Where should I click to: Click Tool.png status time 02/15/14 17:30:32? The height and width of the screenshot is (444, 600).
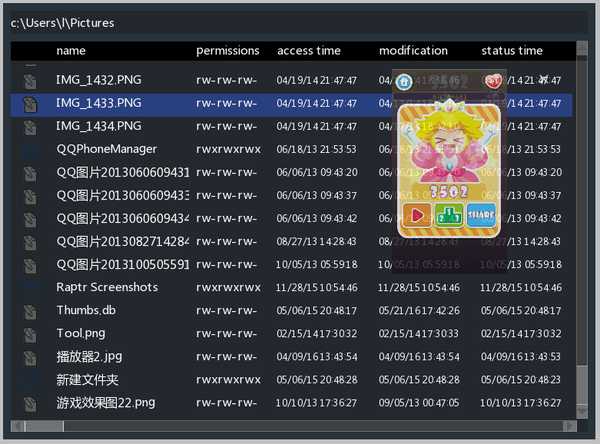[x=521, y=334]
